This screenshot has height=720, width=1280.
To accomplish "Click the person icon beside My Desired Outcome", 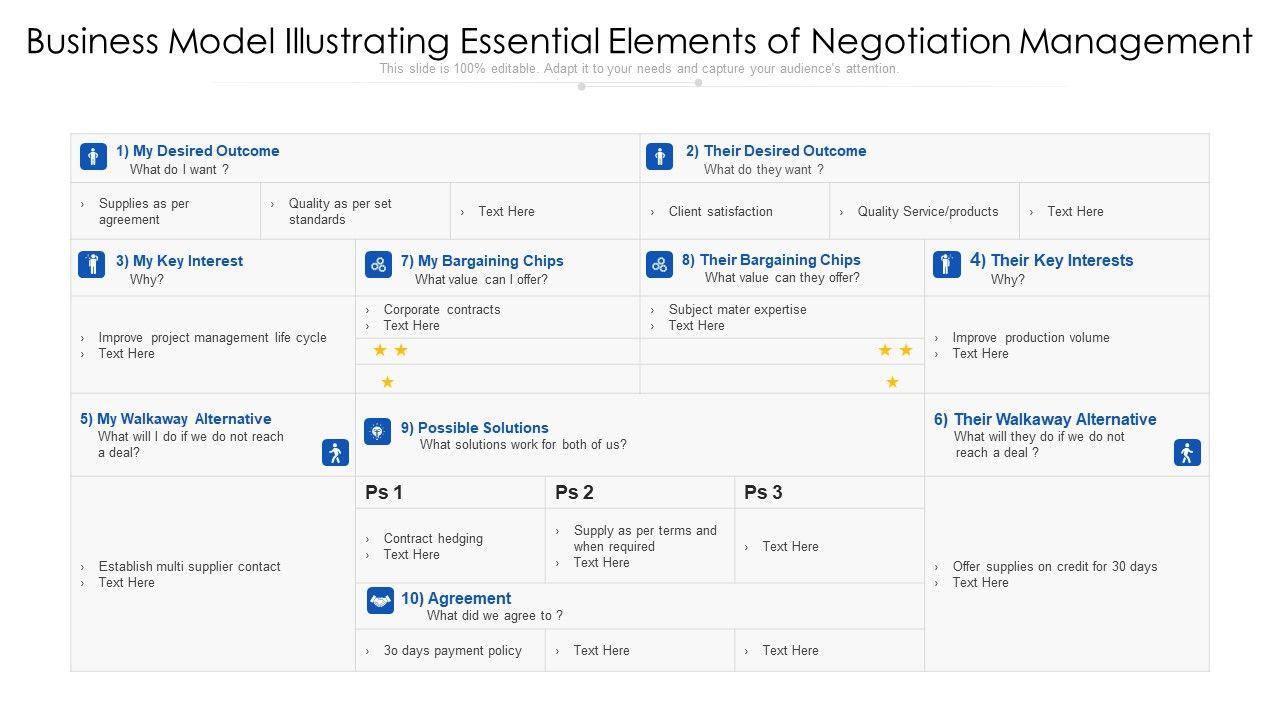I will [93, 157].
